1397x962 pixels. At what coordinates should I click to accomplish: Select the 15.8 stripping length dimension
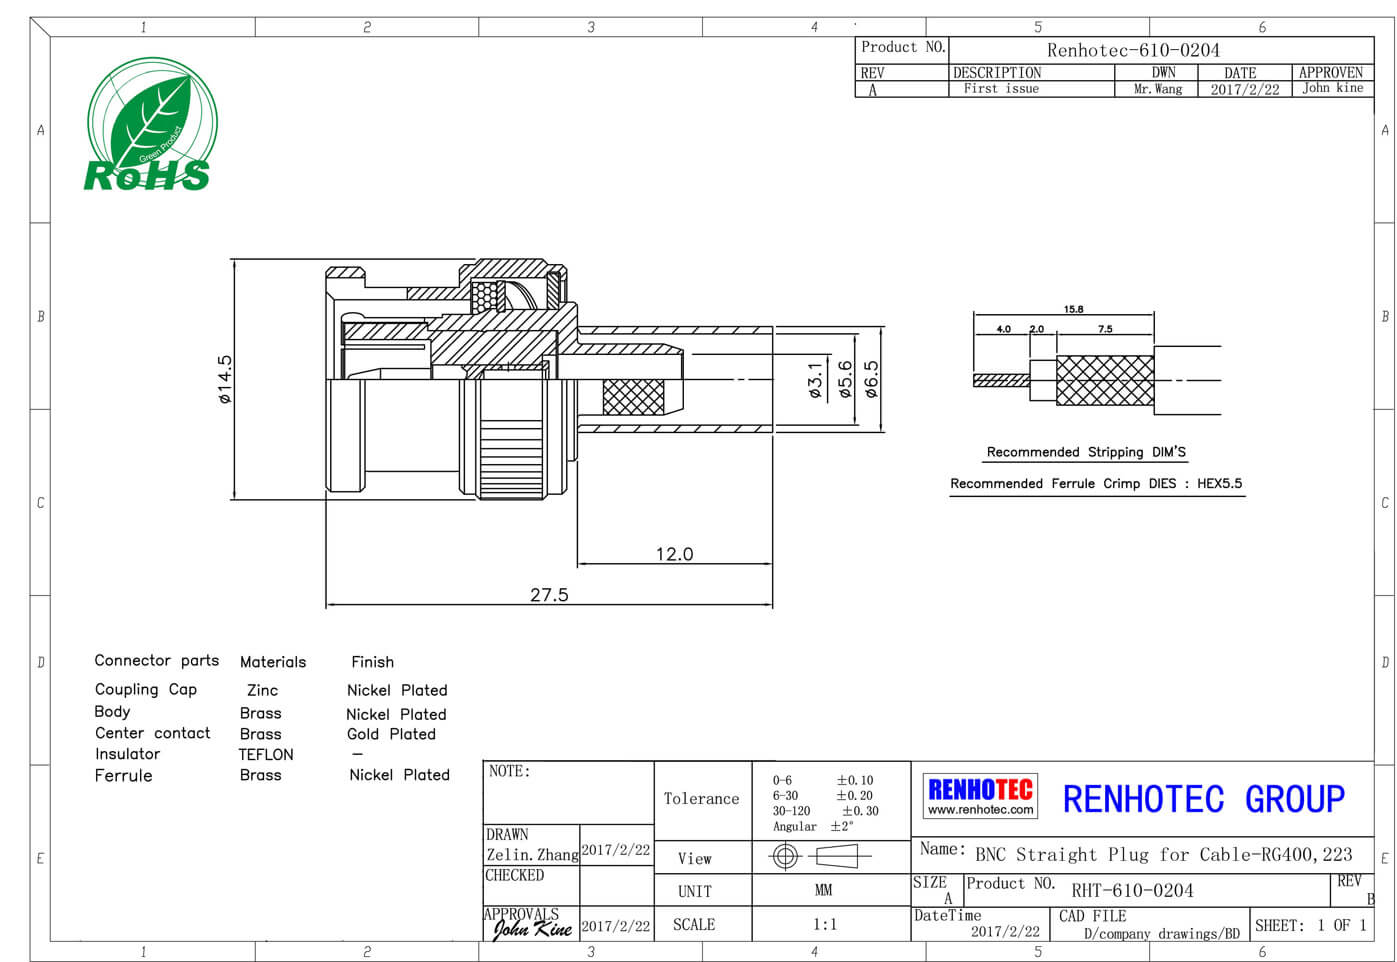tap(1073, 309)
